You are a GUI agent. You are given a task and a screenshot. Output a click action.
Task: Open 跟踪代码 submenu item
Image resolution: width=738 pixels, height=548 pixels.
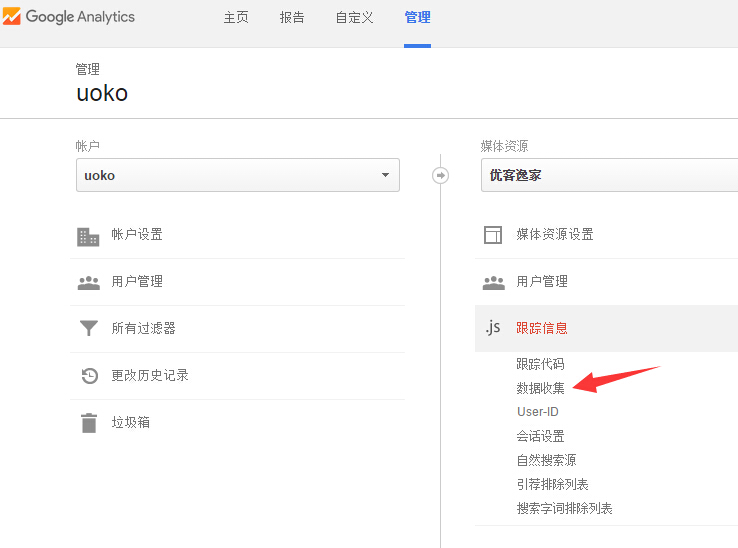click(540, 364)
